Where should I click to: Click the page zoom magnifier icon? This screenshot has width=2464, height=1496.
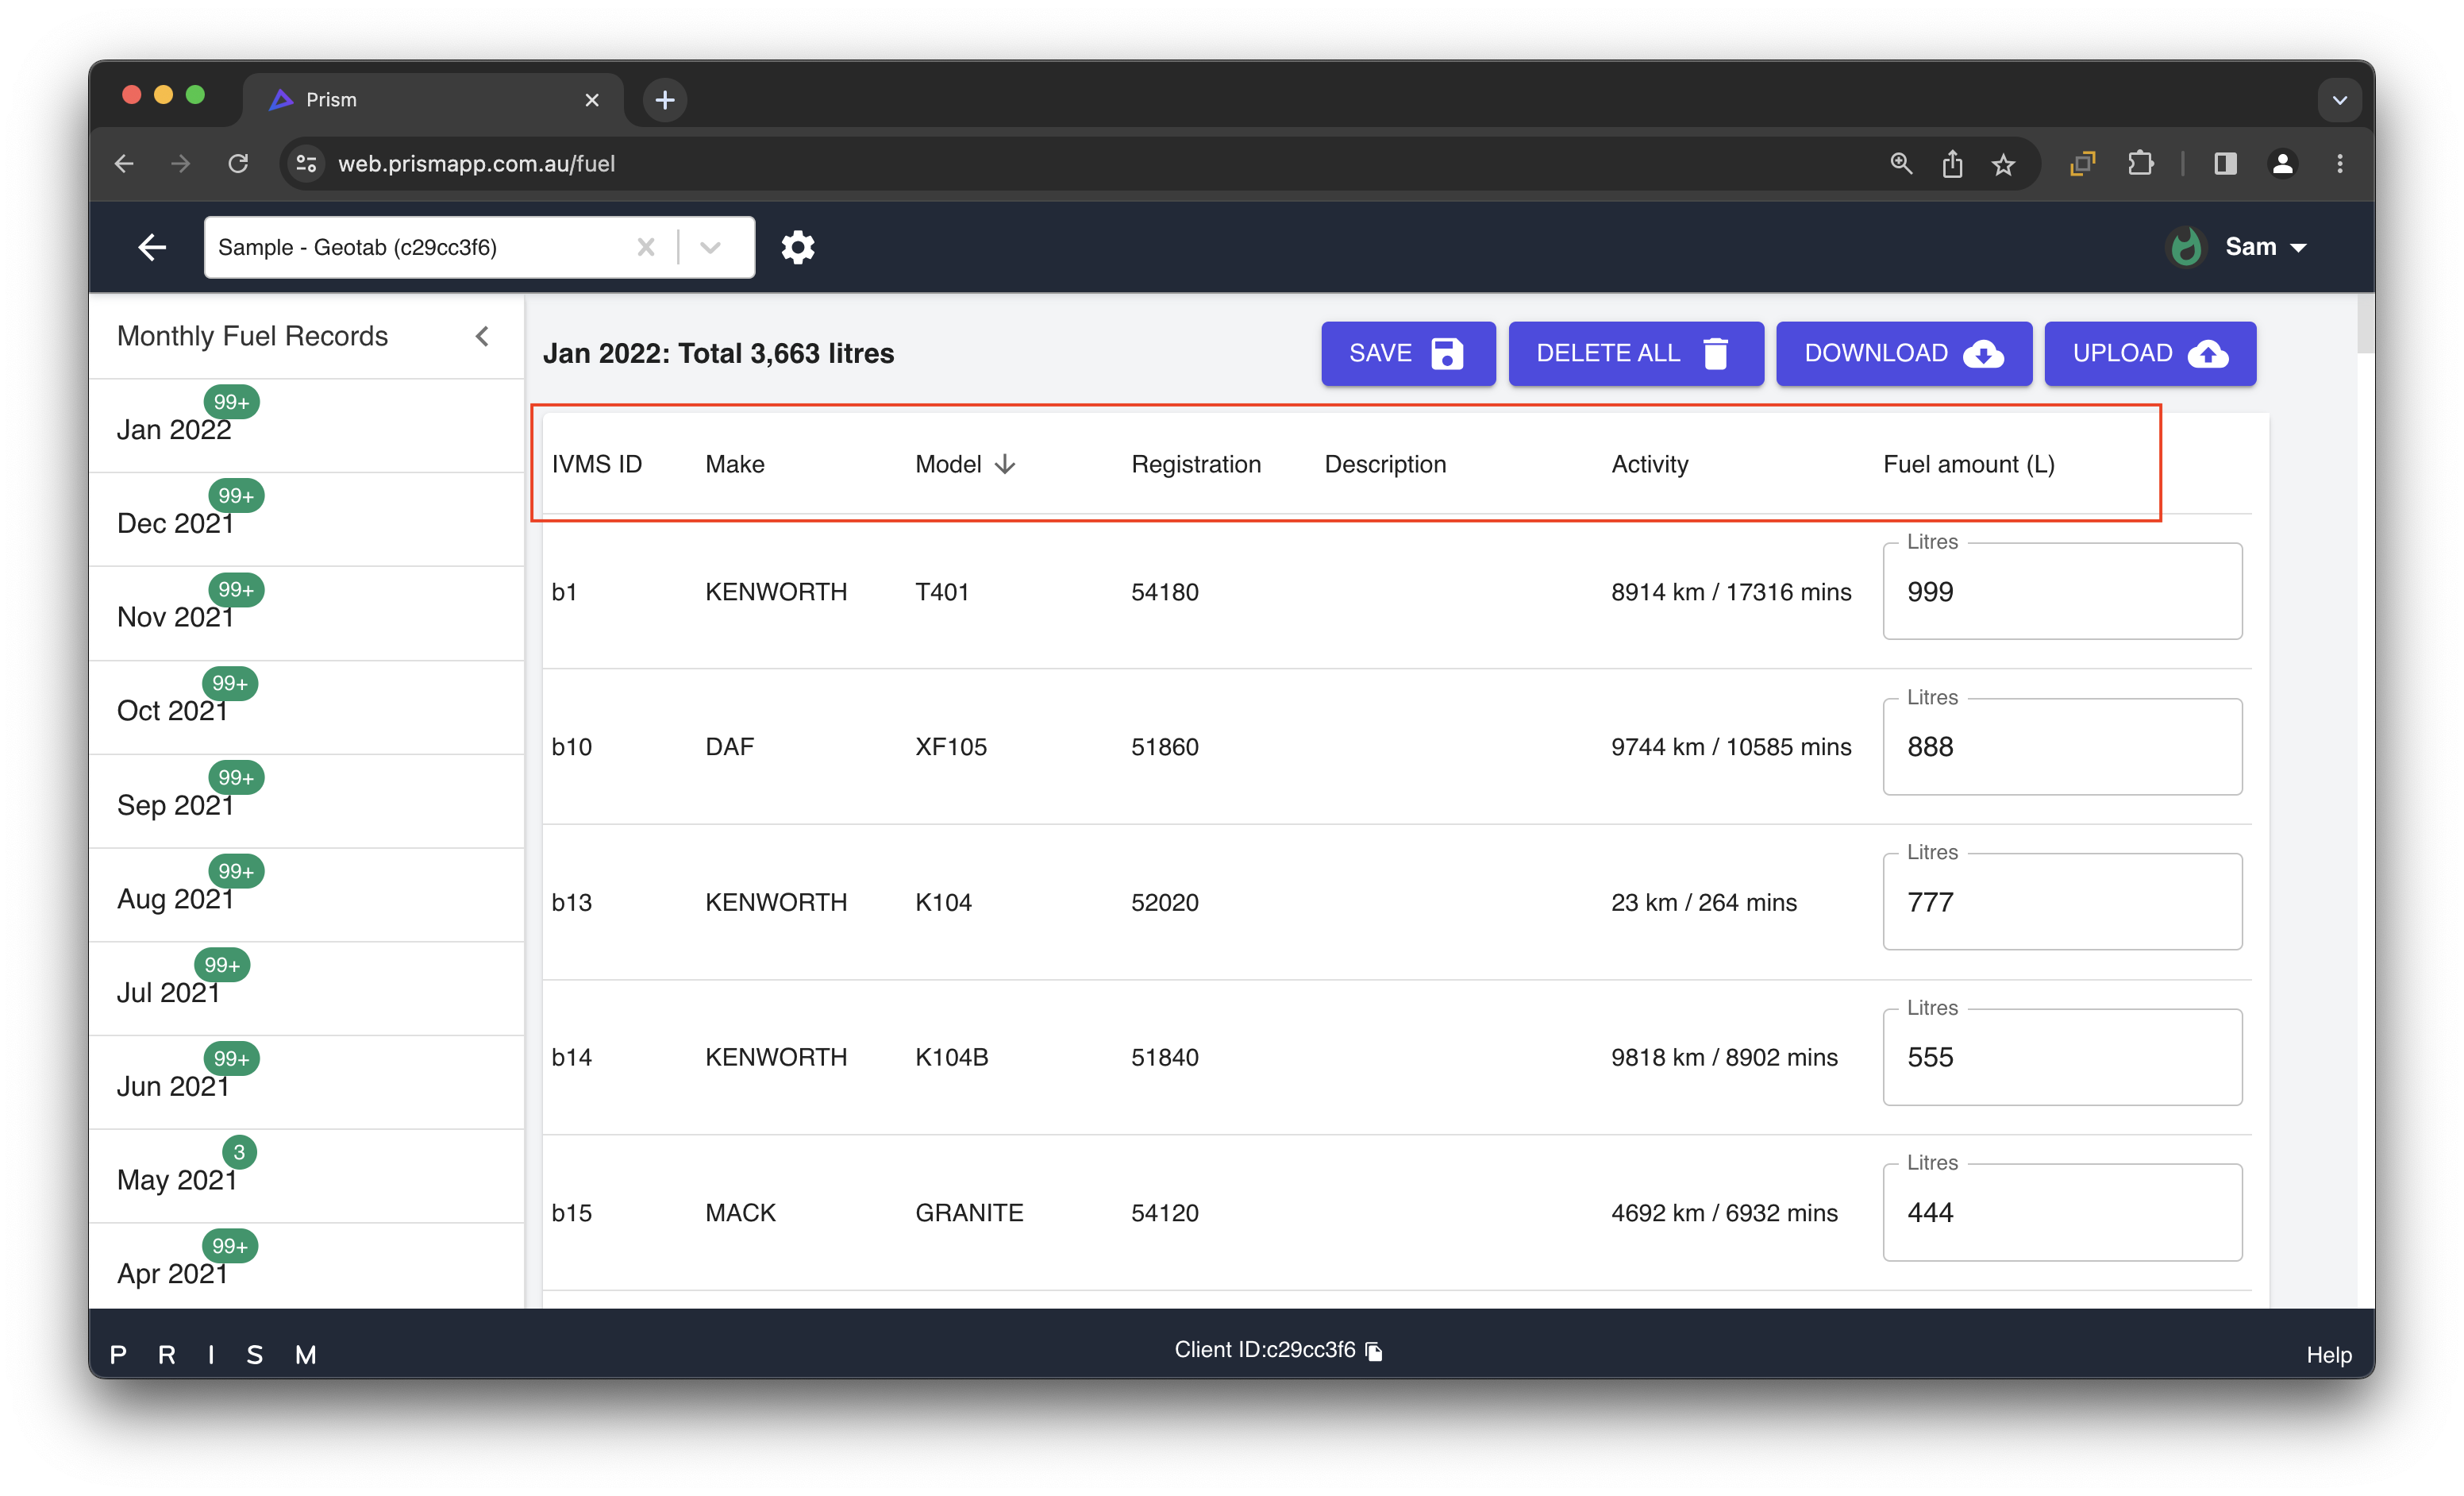1901,164
